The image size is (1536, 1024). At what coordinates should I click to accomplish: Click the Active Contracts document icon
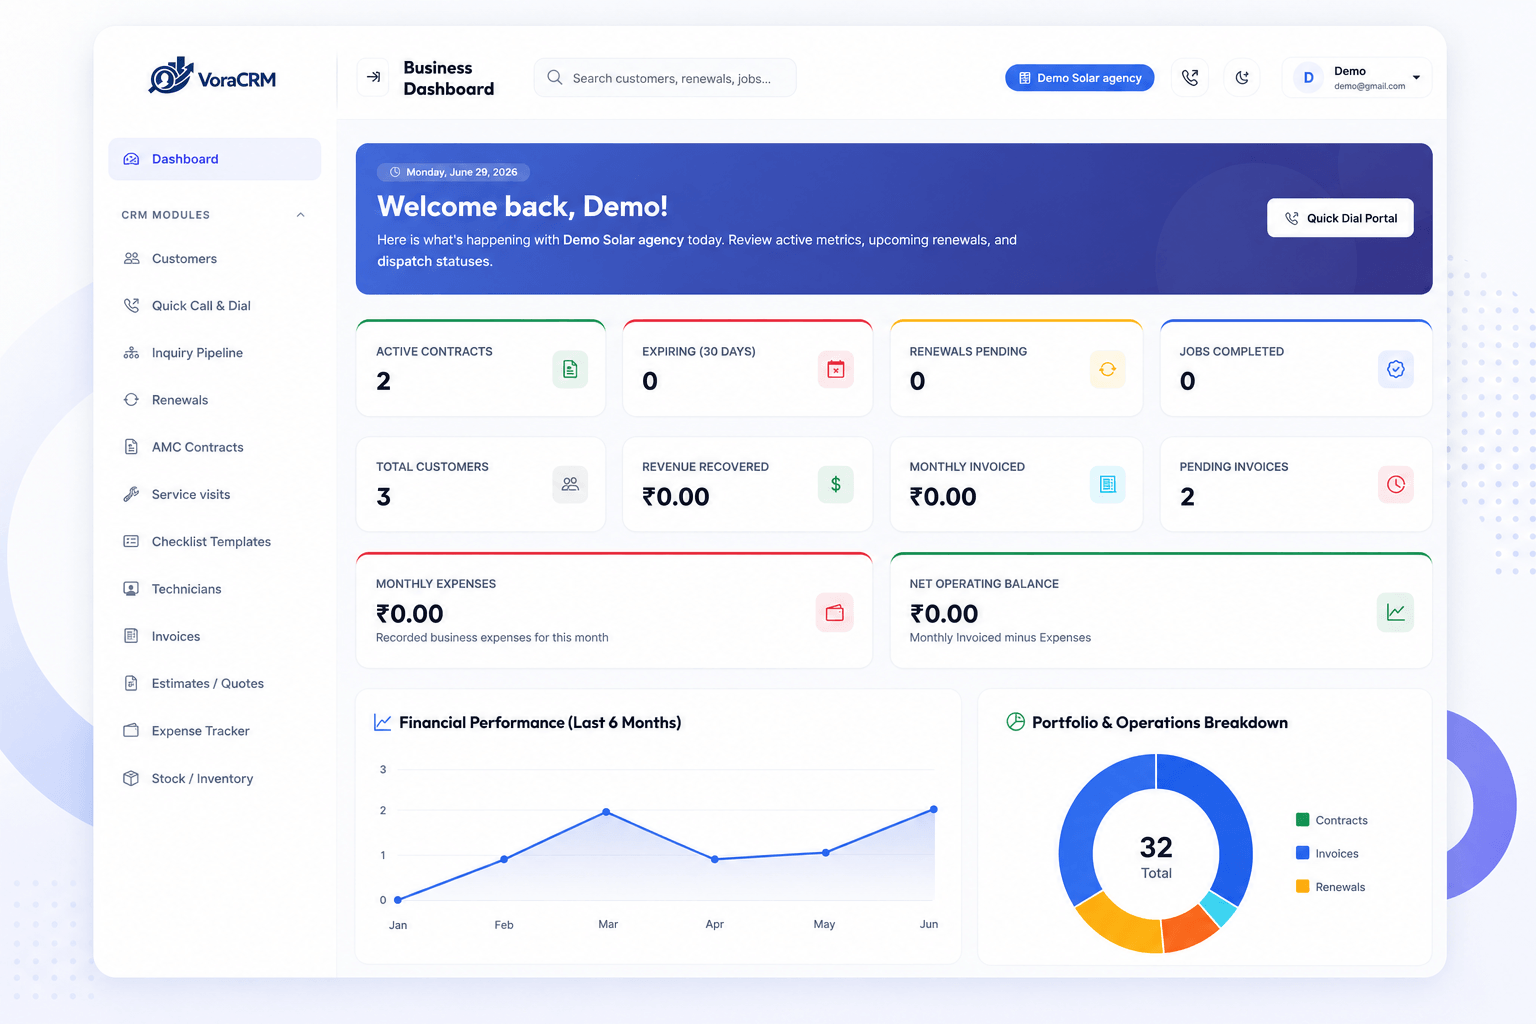click(570, 370)
